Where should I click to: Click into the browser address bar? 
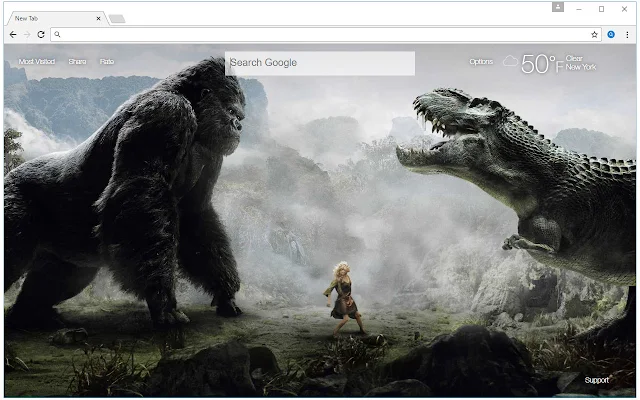point(324,35)
